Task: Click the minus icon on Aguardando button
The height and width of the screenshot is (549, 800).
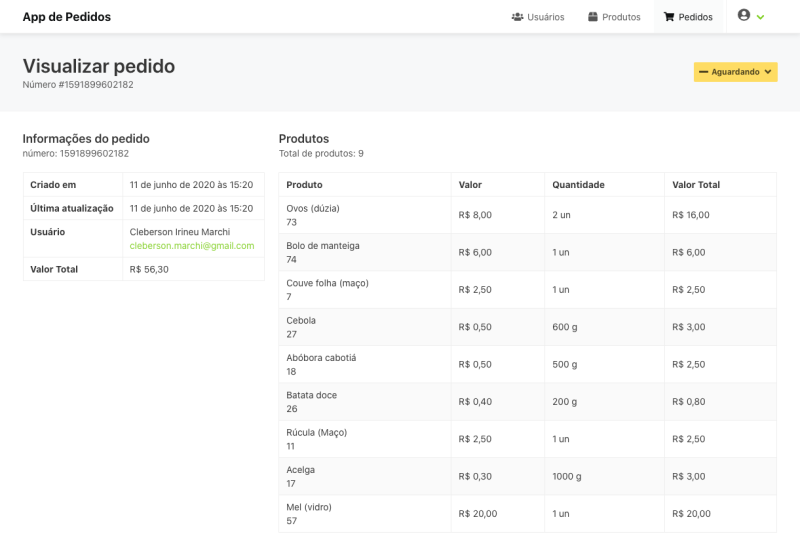Action: (x=703, y=72)
